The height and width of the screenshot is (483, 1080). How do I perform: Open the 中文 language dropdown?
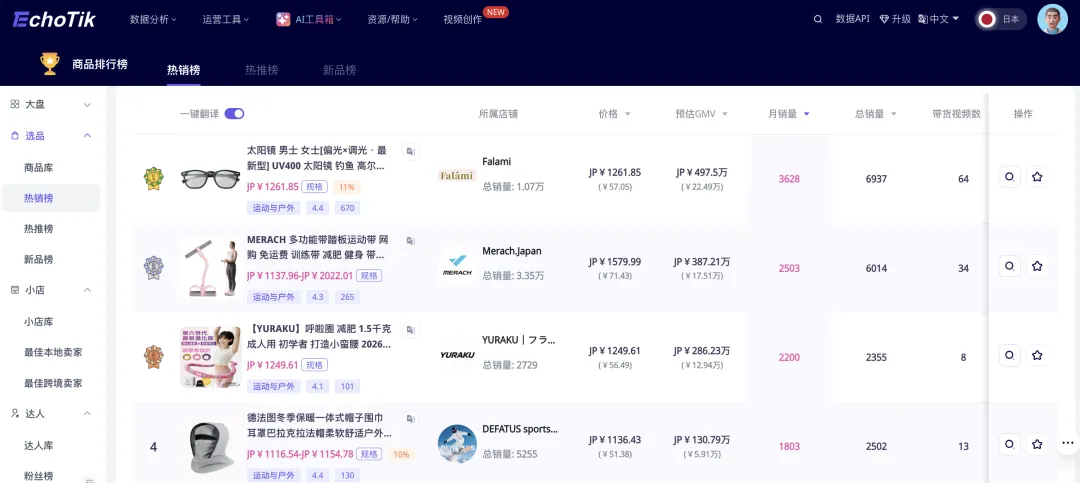939,19
